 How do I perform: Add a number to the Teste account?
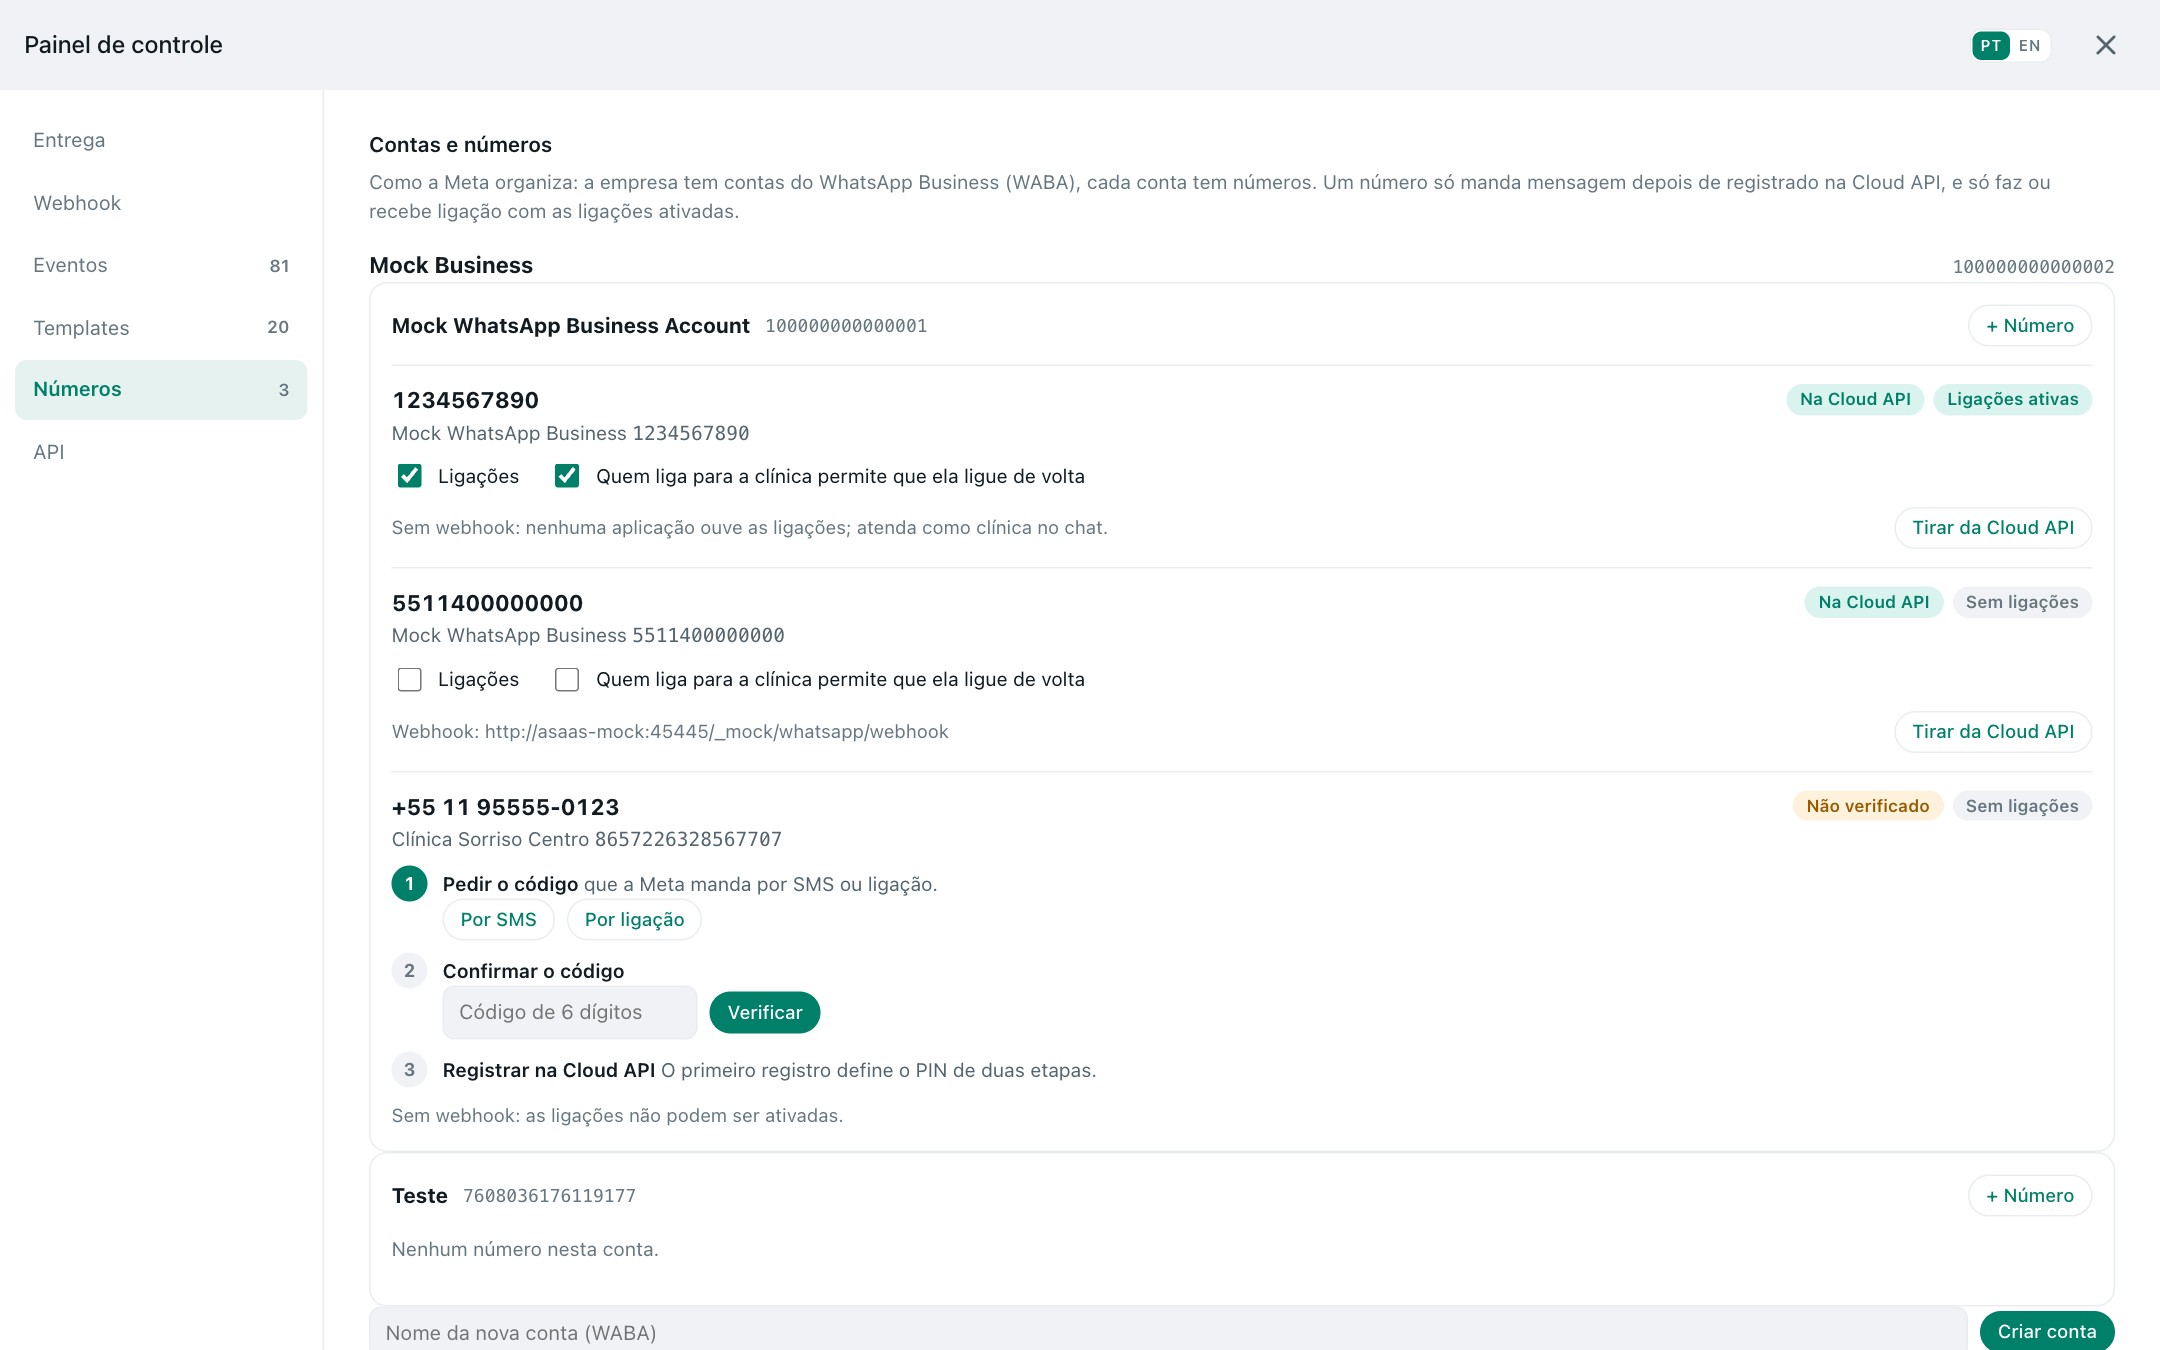2029,1196
